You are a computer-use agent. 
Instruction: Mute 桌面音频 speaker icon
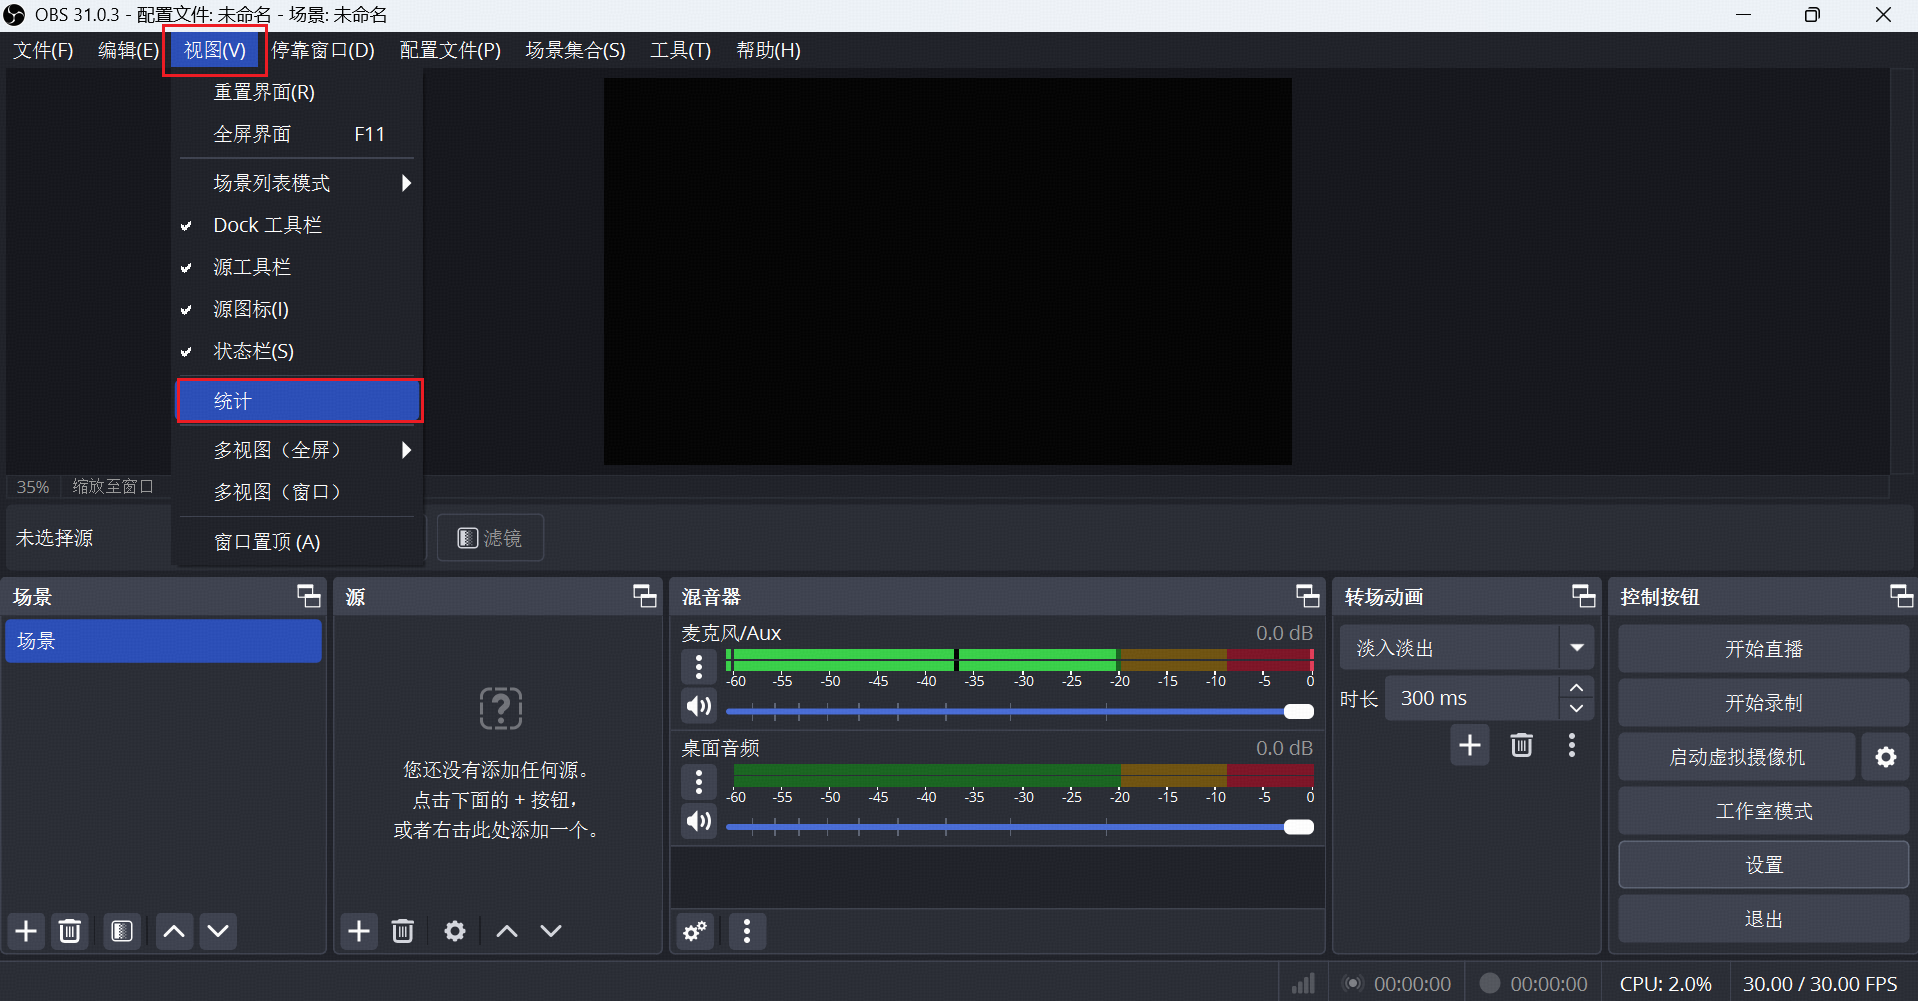pos(699,821)
